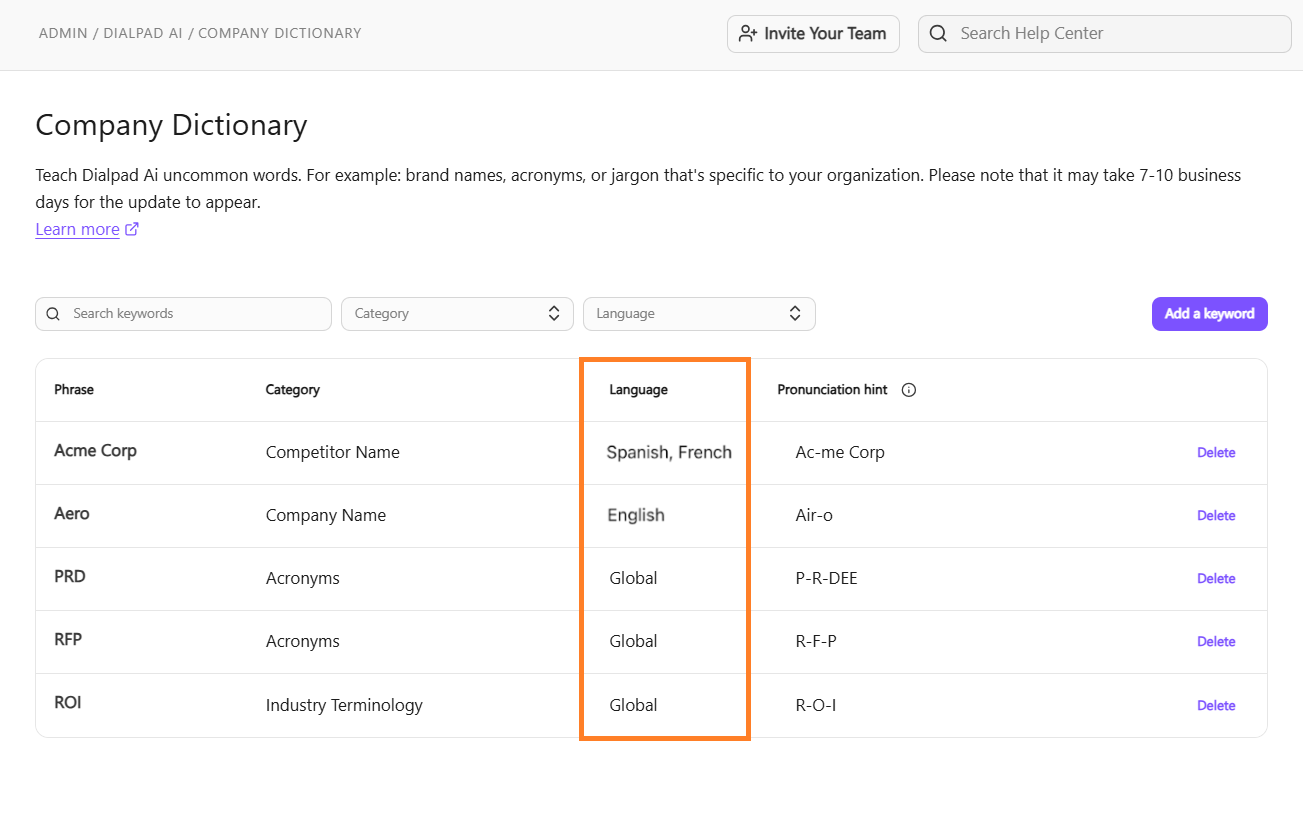This screenshot has height=833, width=1303.
Task: Delete the PRD keyword
Action: click(1216, 579)
